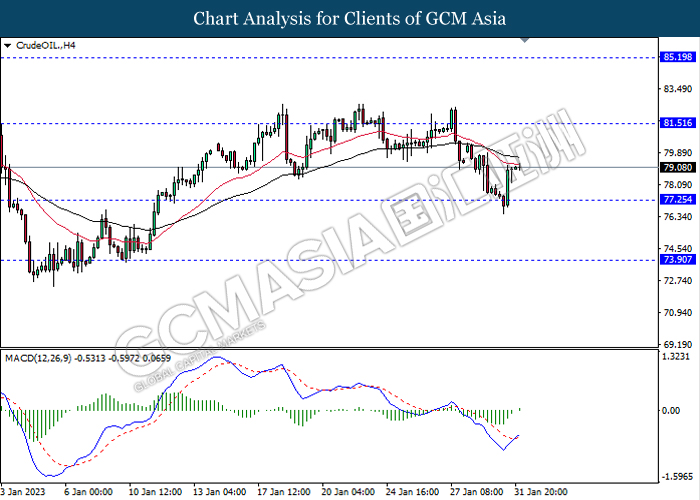Click the chart shift triangle marker at top

click(x=525, y=40)
